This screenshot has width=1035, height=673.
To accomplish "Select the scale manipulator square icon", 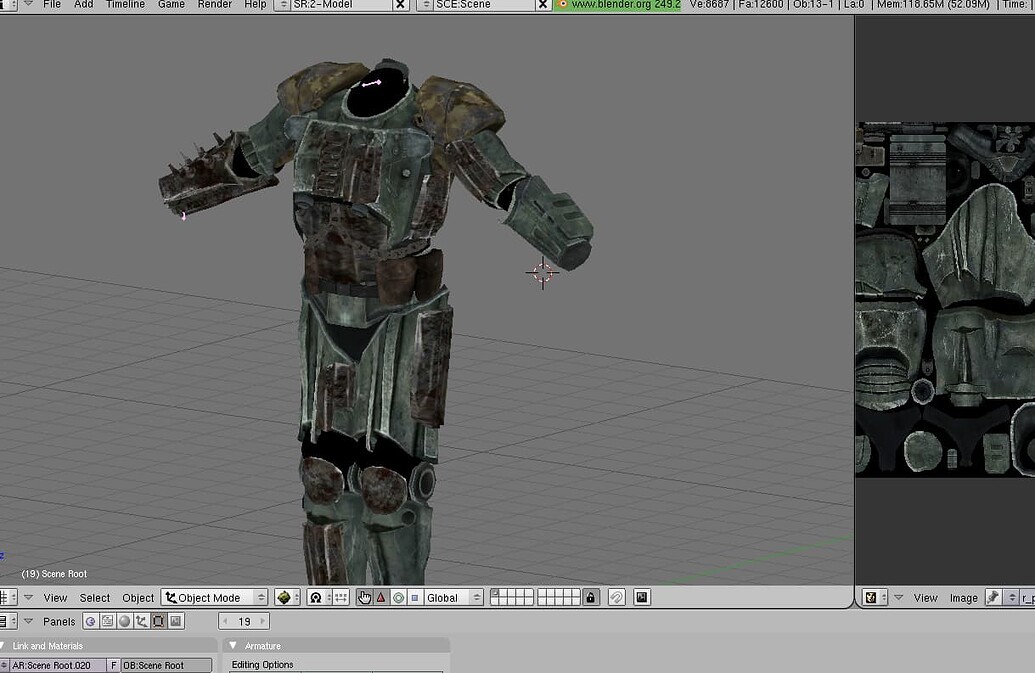I will click(x=413, y=597).
